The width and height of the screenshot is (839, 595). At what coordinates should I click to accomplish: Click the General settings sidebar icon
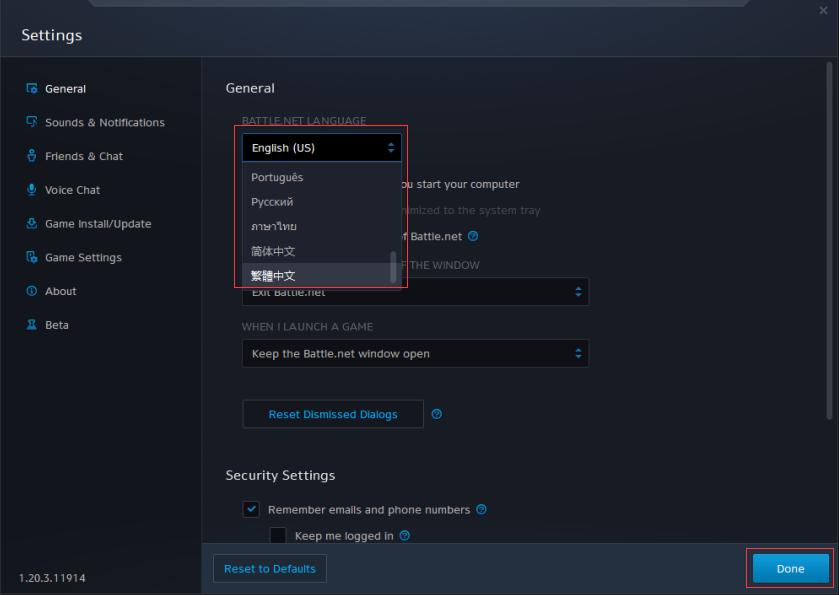(32, 89)
